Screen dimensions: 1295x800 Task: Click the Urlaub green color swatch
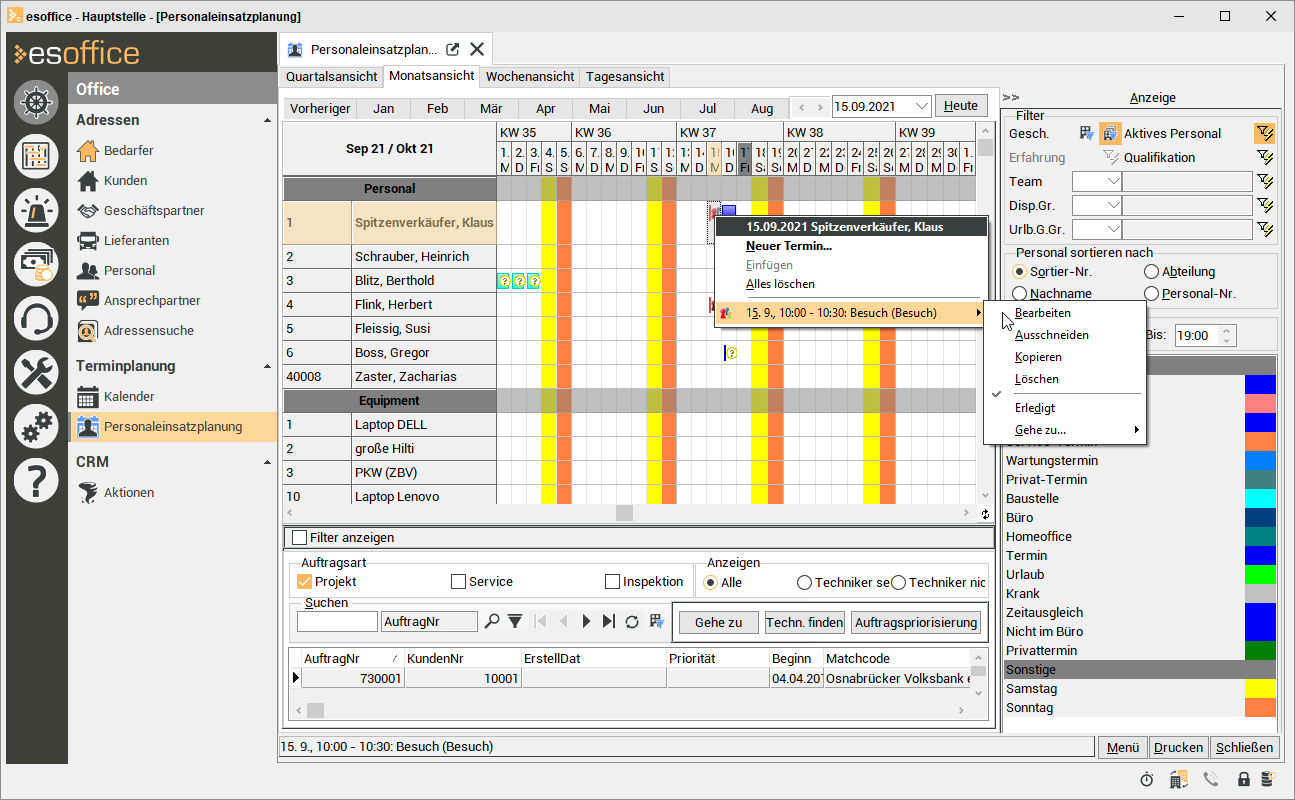(1260, 575)
